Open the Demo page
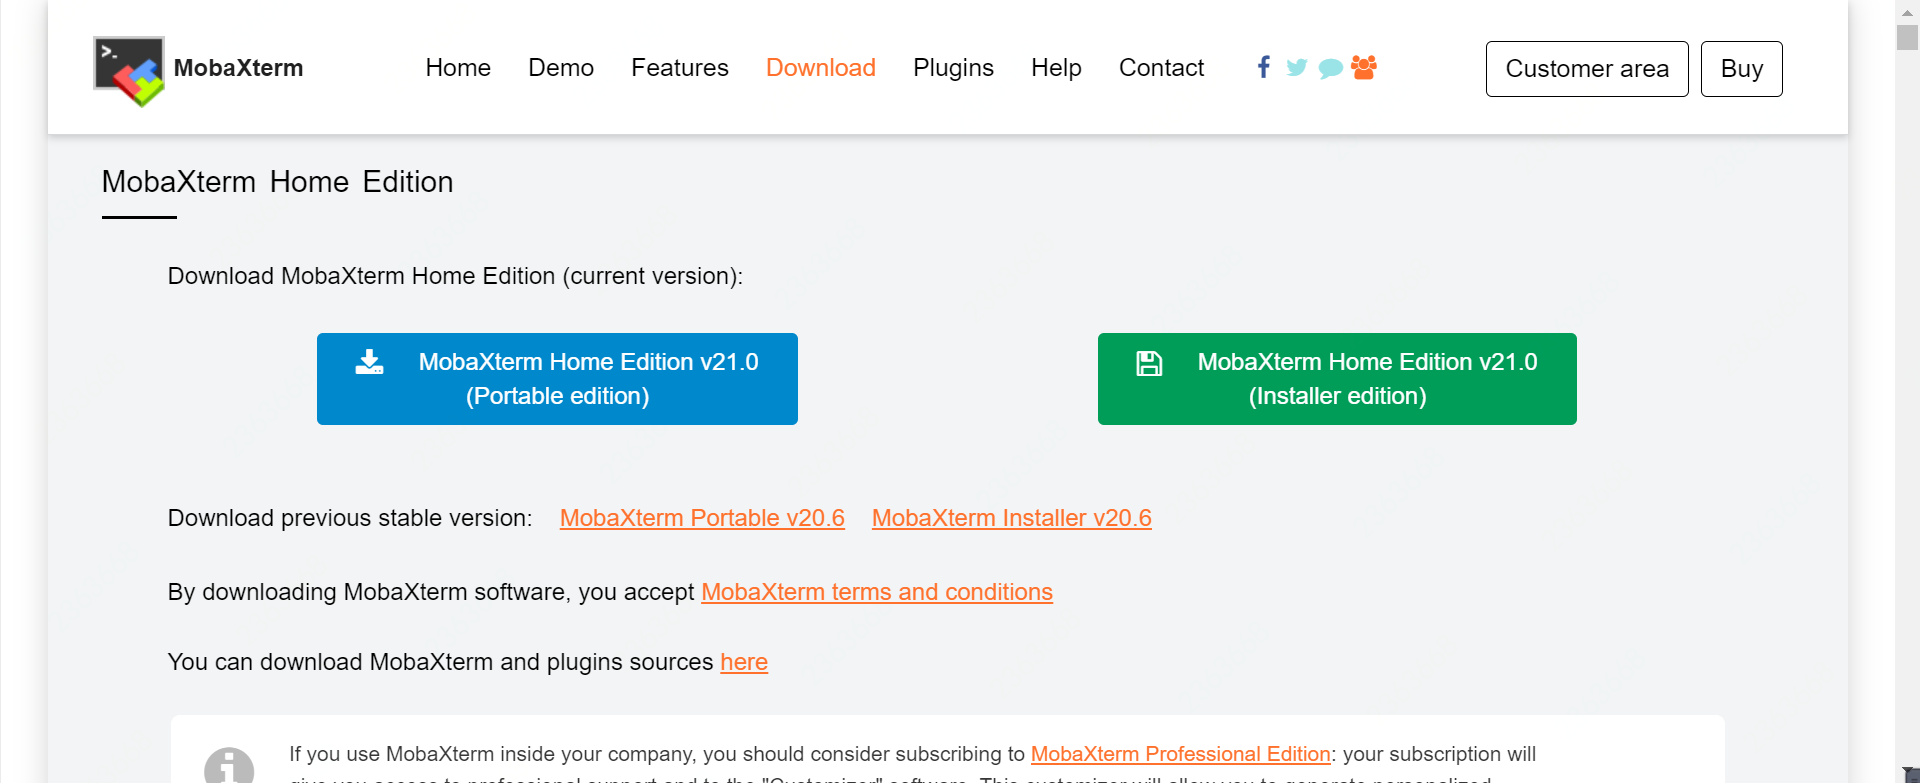The width and height of the screenshot is (1920, 783). pyautogui.click(x=561, y=68)
